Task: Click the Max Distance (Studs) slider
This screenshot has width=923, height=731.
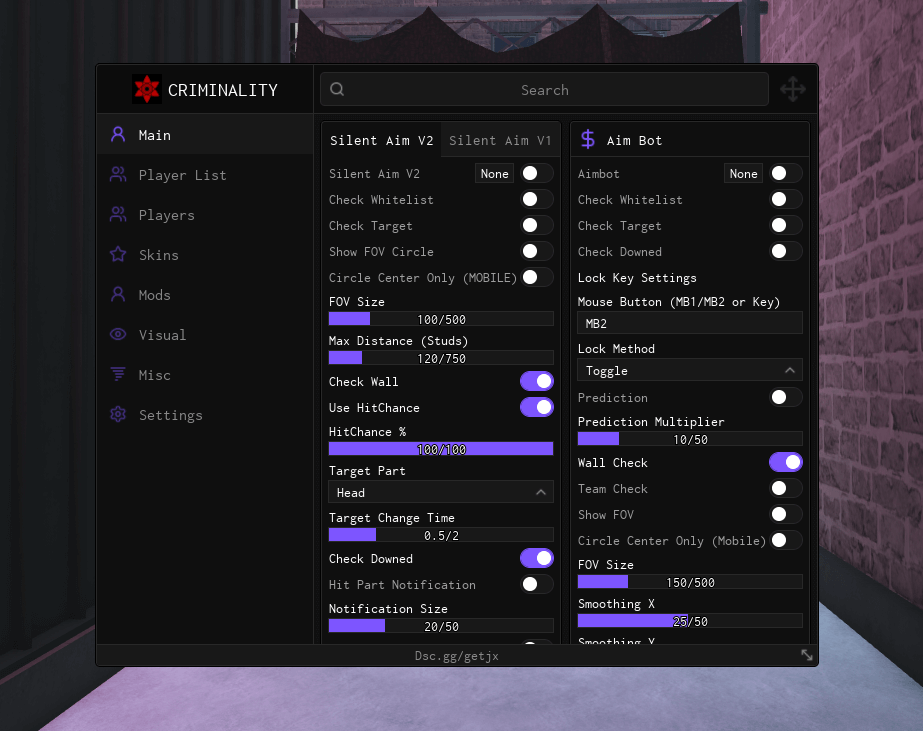Action: point(441,358)
